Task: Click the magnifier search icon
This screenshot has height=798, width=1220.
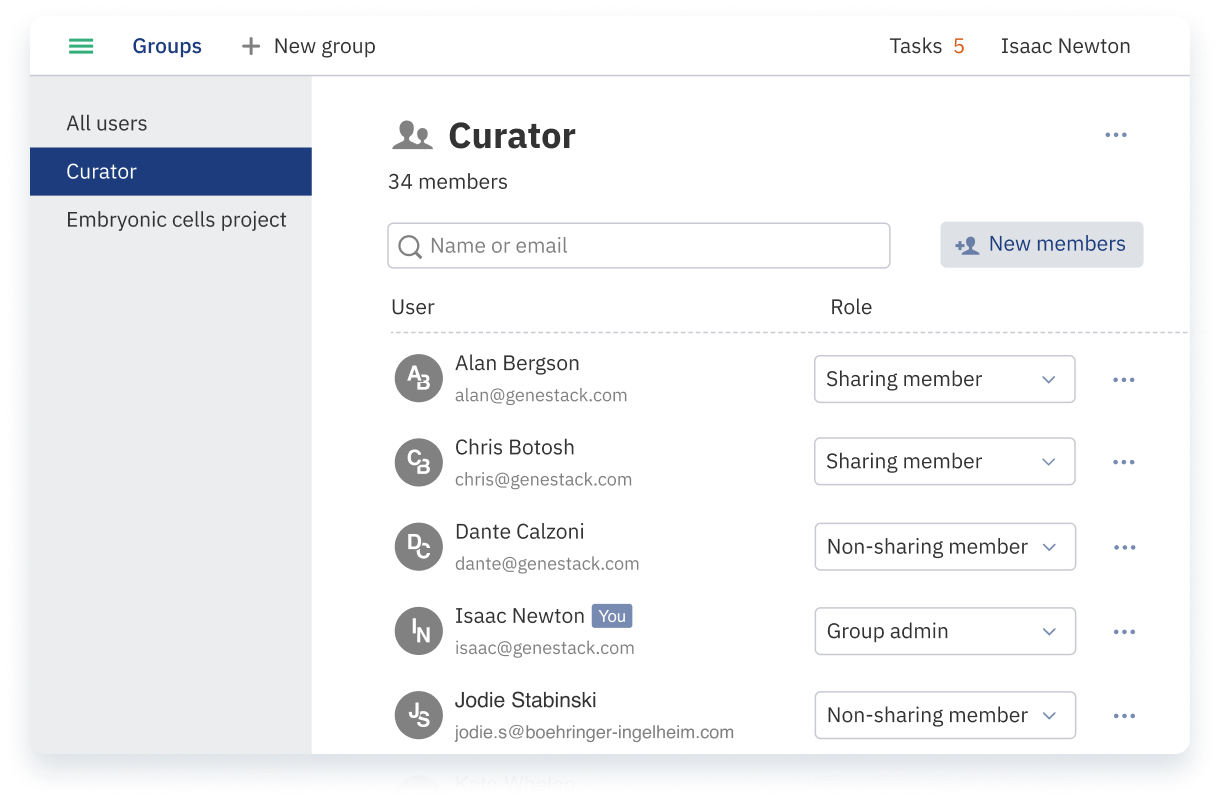Action: coord(410,245)
